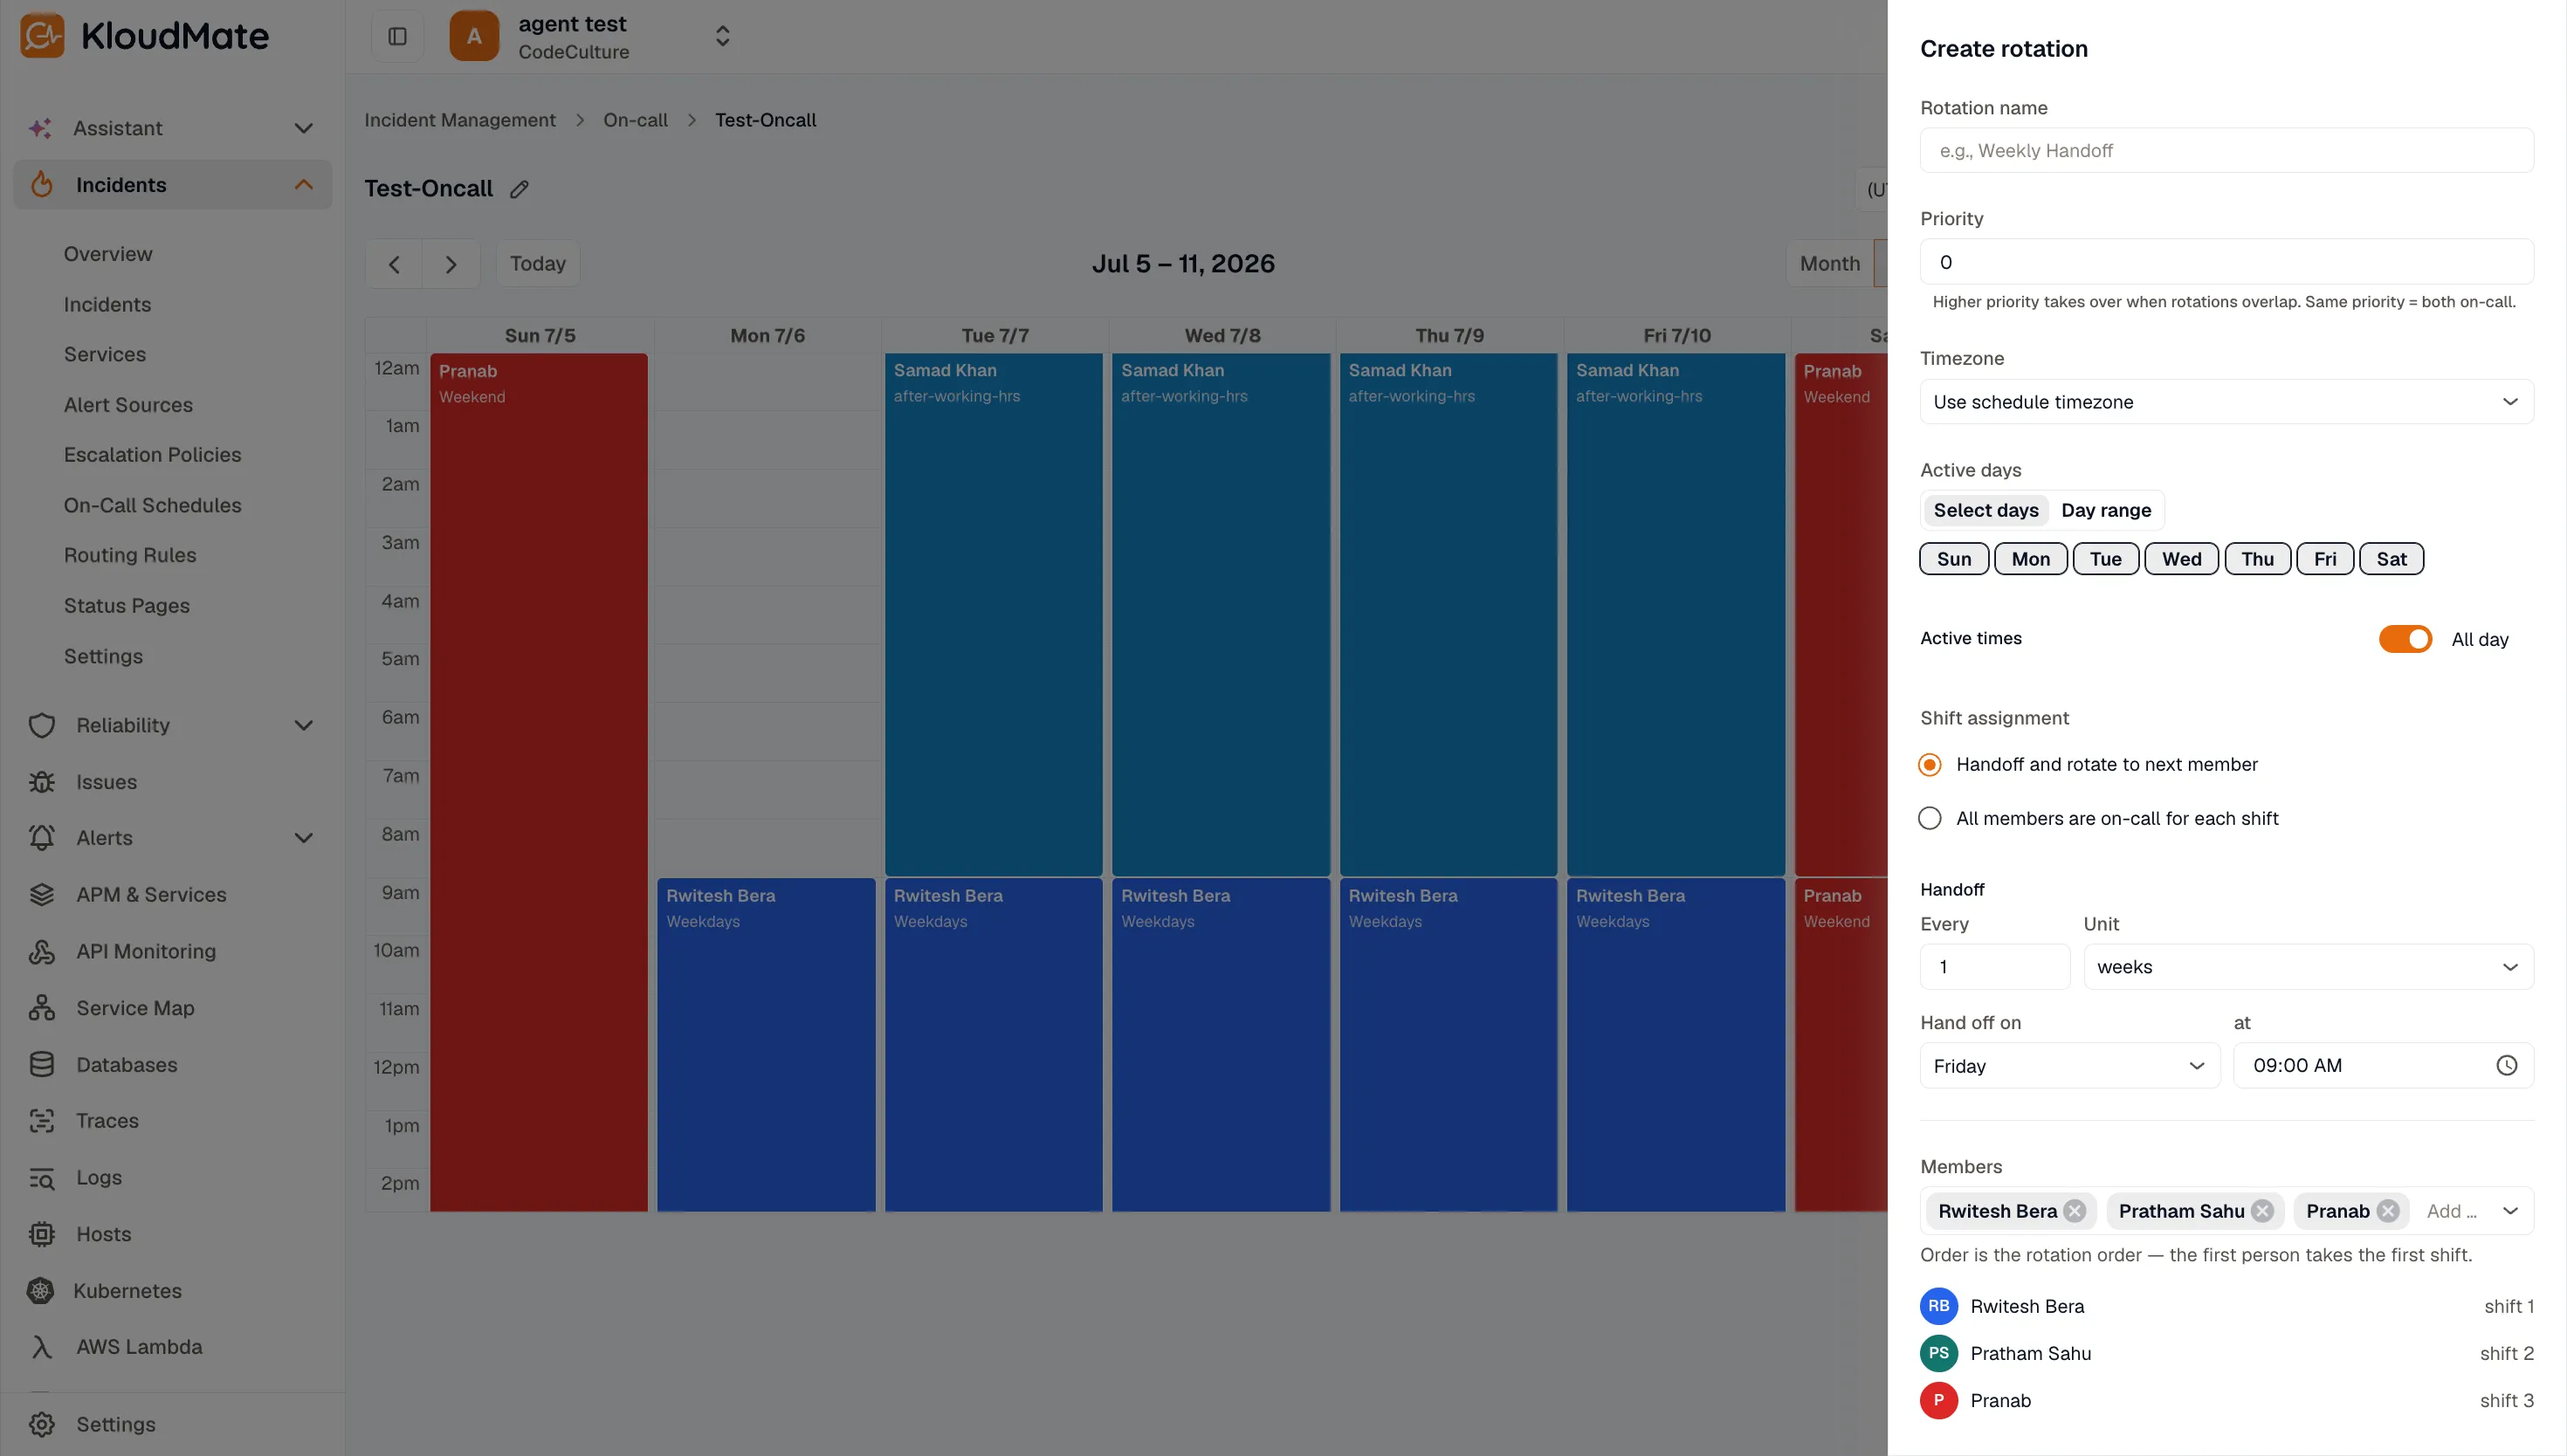
Task: Click the Rotation name input field
Action: [2226, 151]
